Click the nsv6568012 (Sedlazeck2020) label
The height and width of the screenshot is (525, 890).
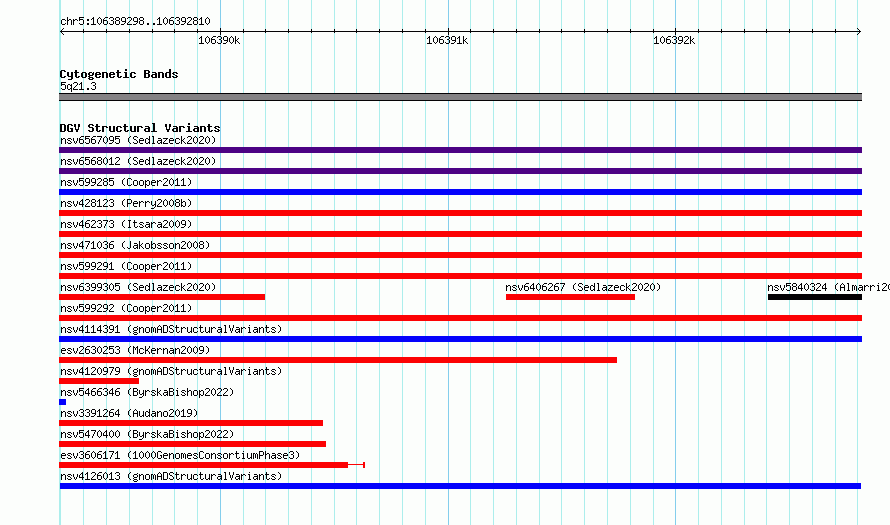point(138,161)
